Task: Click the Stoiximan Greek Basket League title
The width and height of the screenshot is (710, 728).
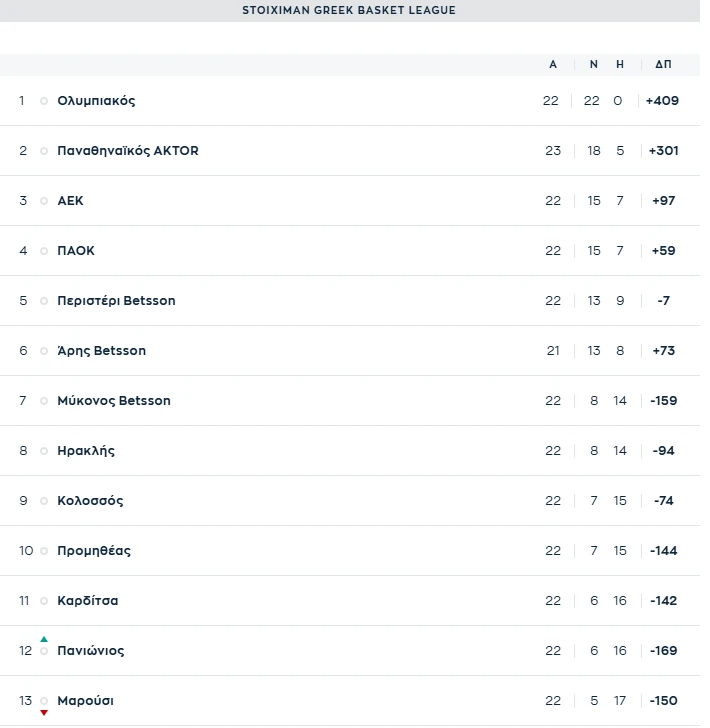Action: click(349, 10)
